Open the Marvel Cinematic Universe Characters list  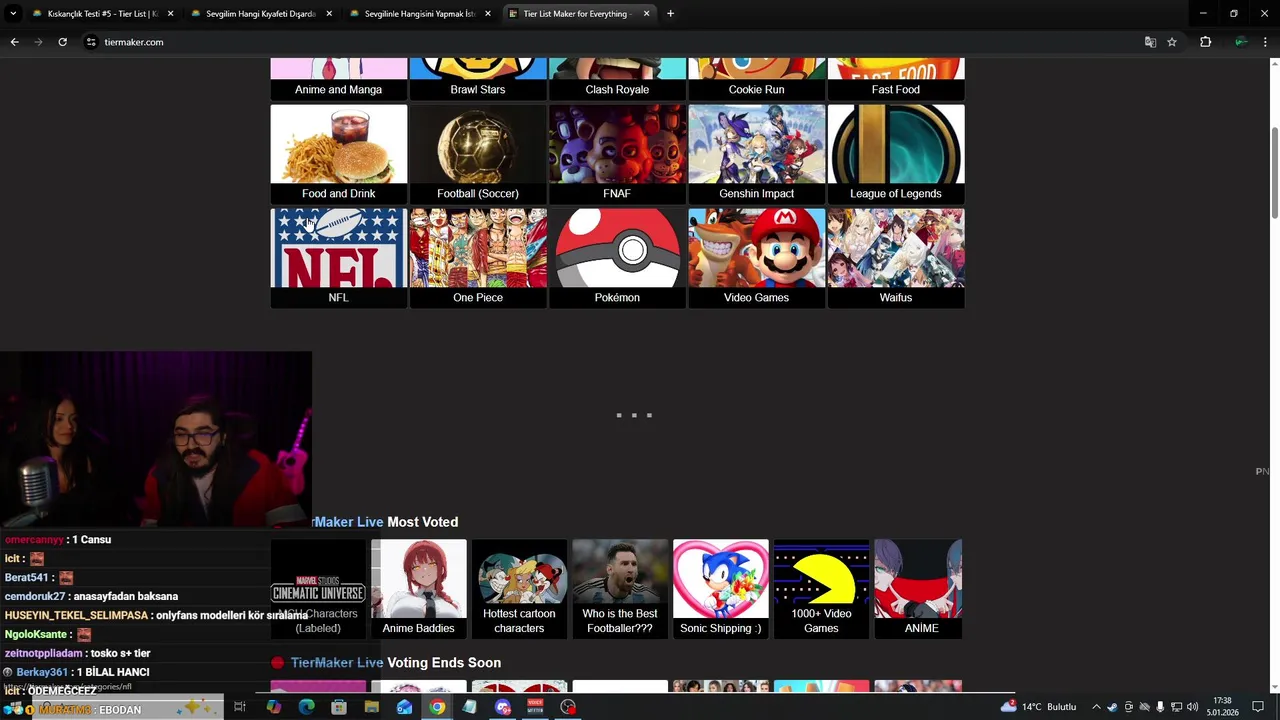pyautogui.click(x=318, y=589)
